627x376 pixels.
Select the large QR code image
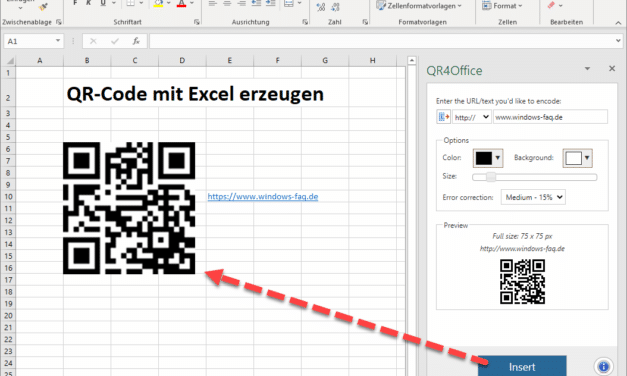[129, 208]
